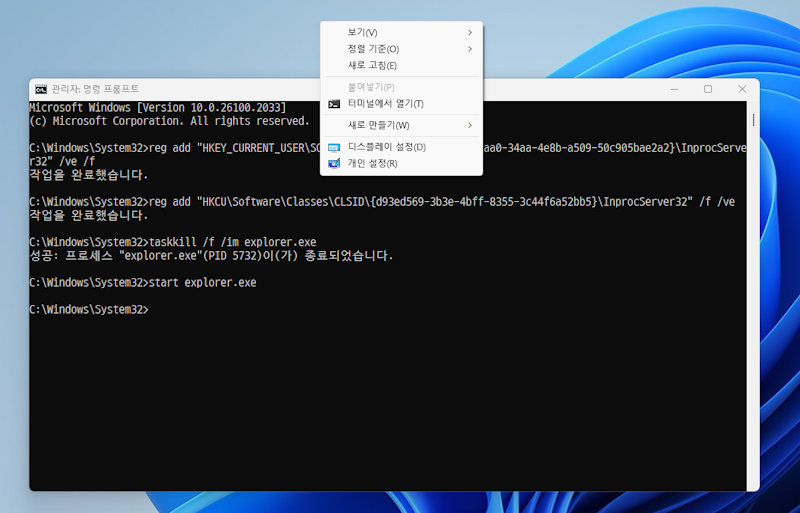Close the Command Prompt window
This screenshot has width=800, height=513.
(742, 89)
